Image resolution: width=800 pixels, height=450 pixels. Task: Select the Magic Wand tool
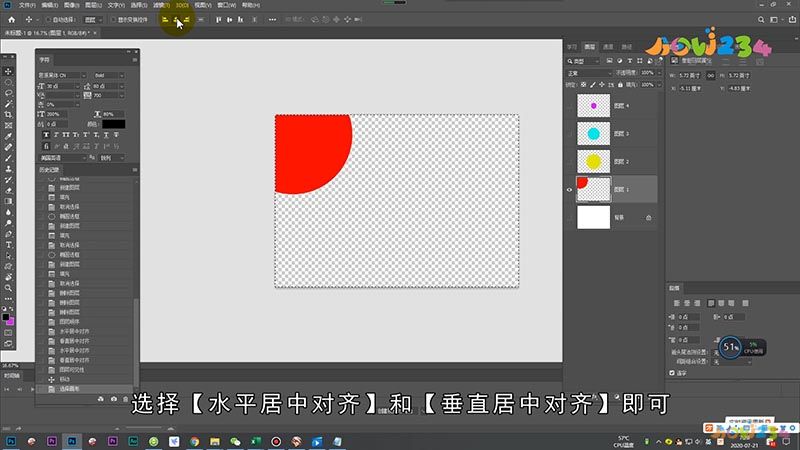click(x=8, y=104)
